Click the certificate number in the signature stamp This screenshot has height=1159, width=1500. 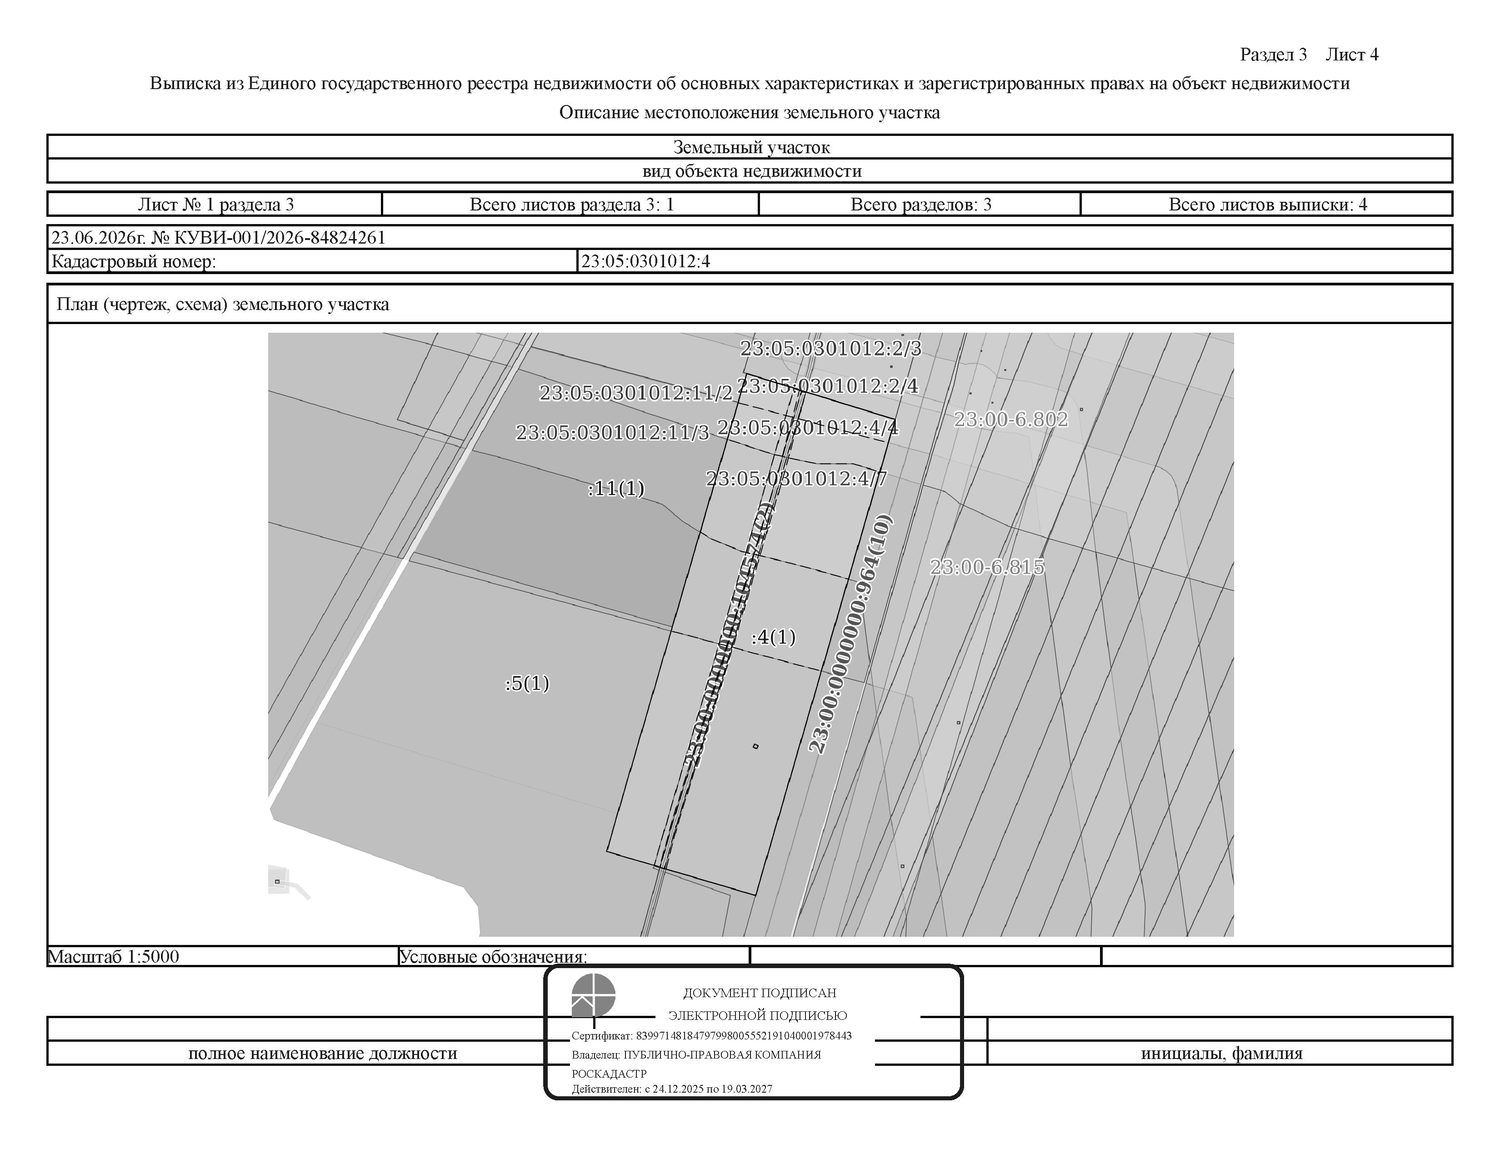tap(712, 1036)
